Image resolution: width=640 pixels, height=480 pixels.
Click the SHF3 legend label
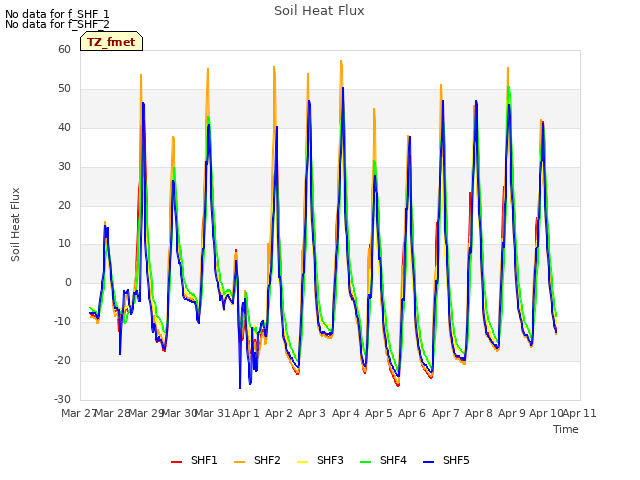[330, 460]
